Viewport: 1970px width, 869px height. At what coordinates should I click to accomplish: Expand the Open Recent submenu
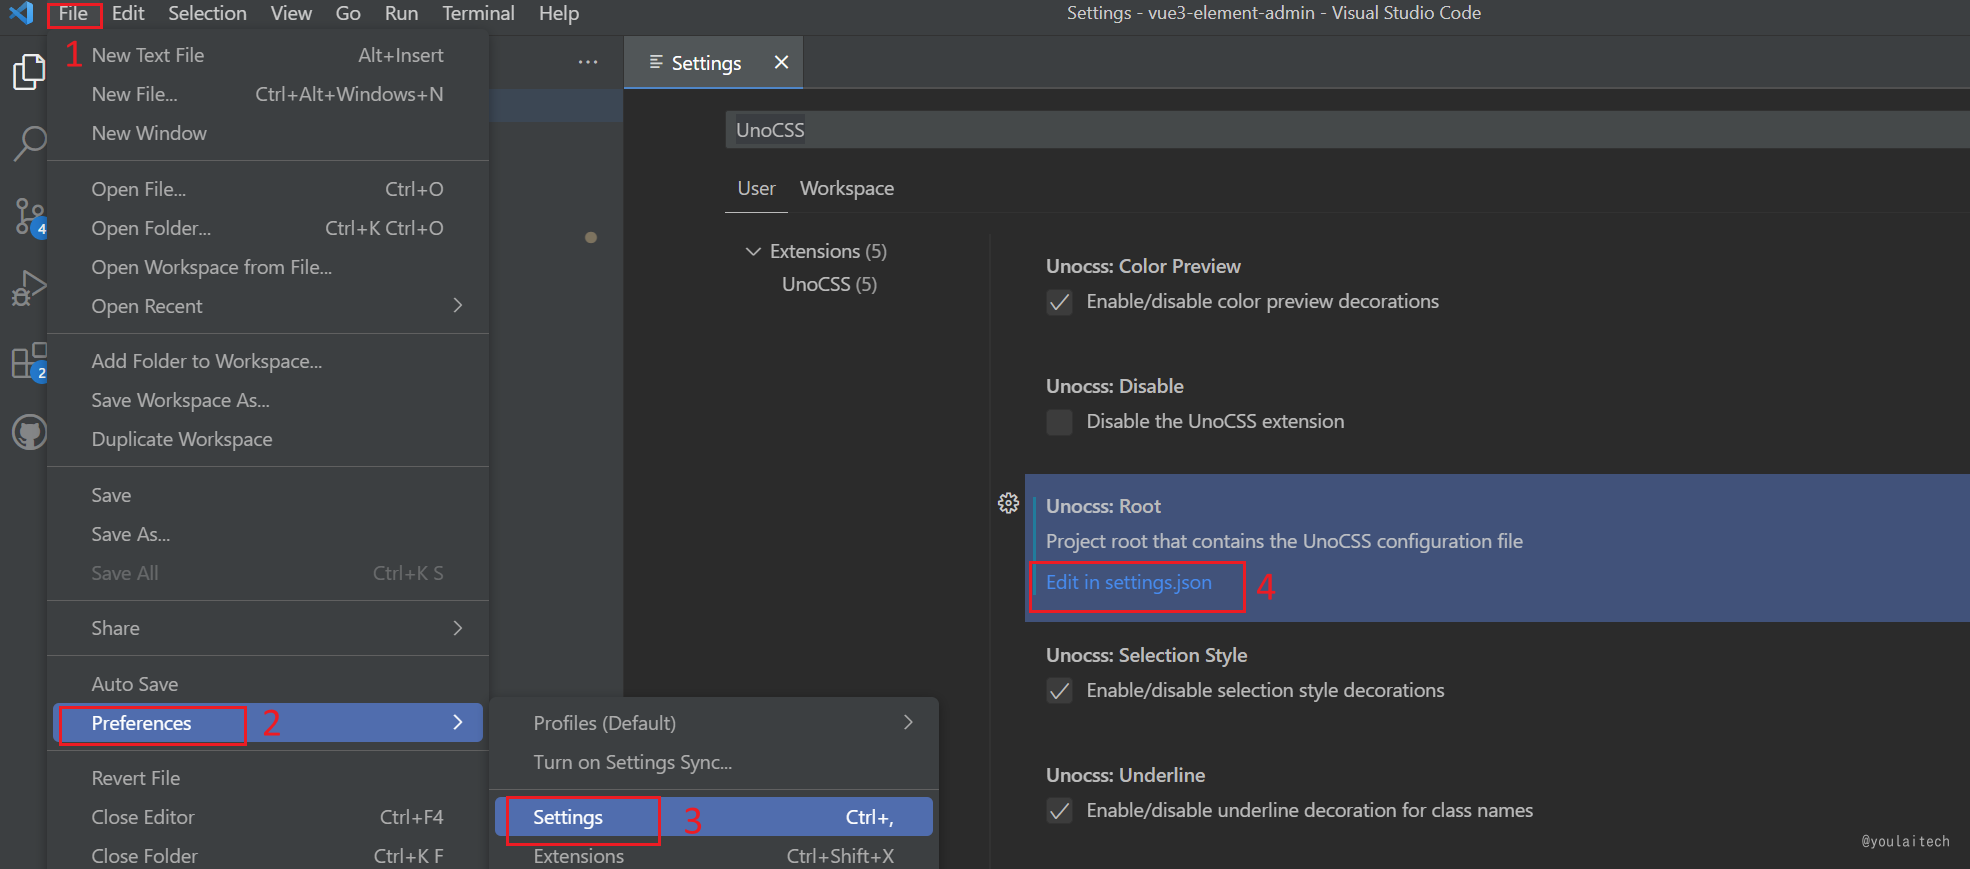(268, 306)
